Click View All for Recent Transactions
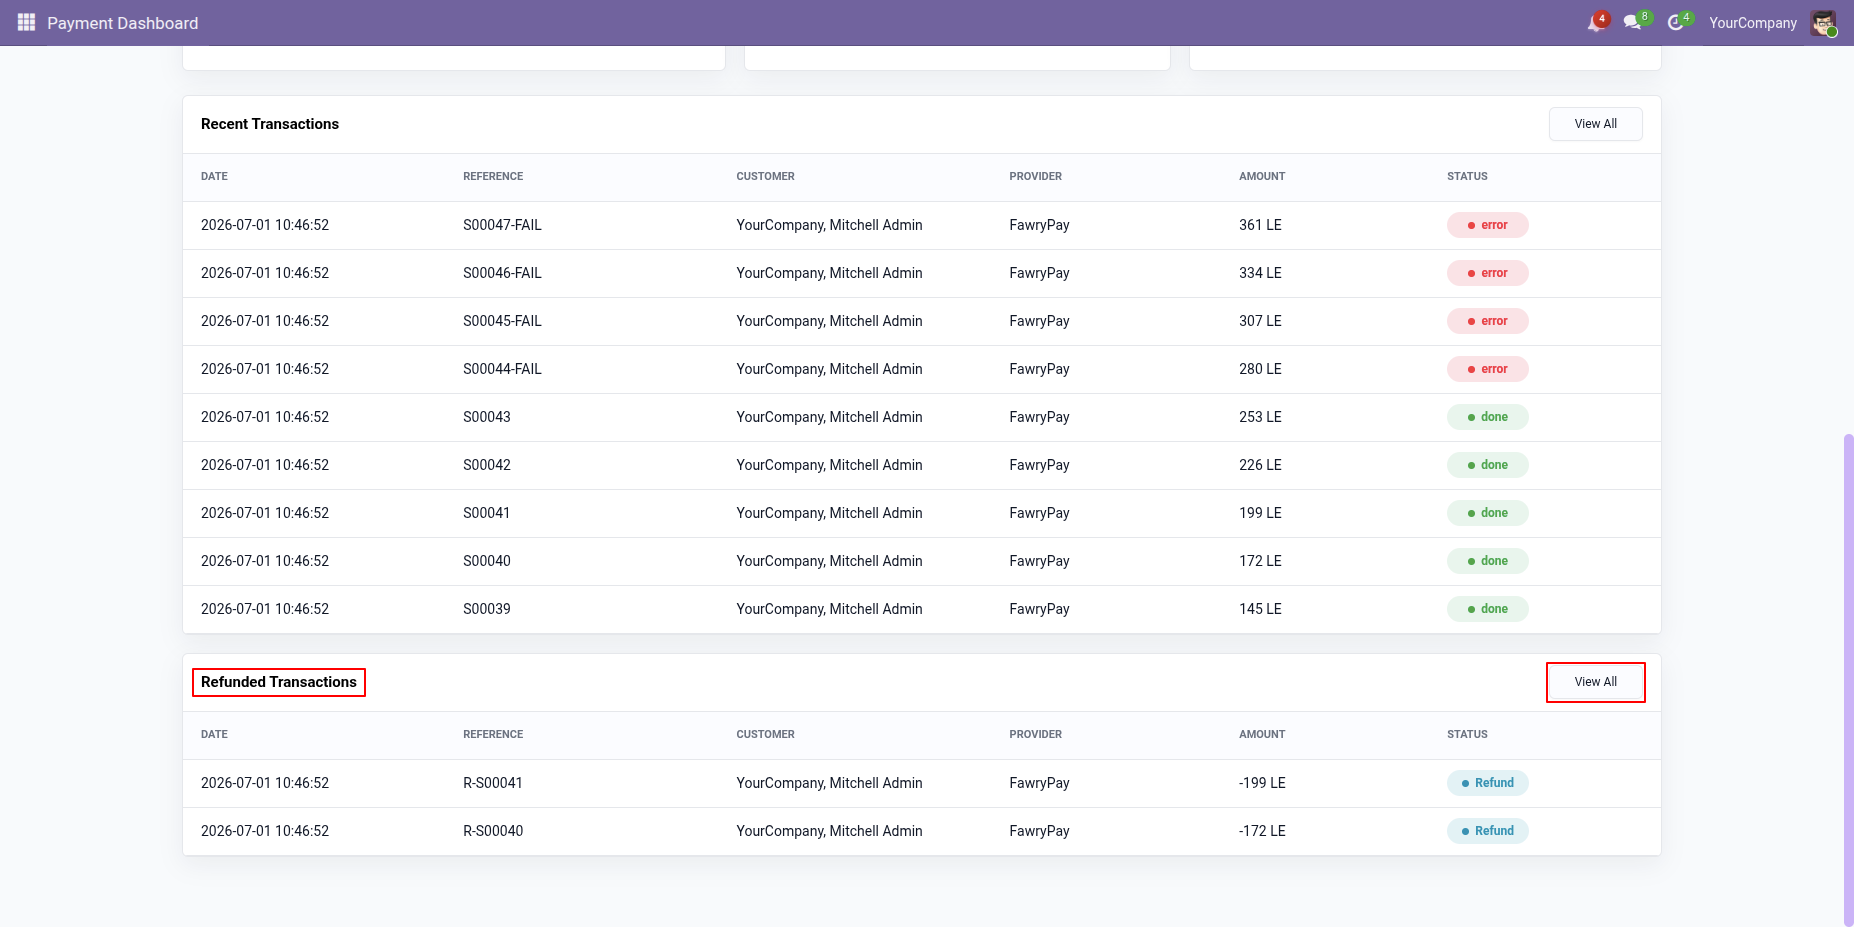The image size is (1854, 927). [1595, 124]
